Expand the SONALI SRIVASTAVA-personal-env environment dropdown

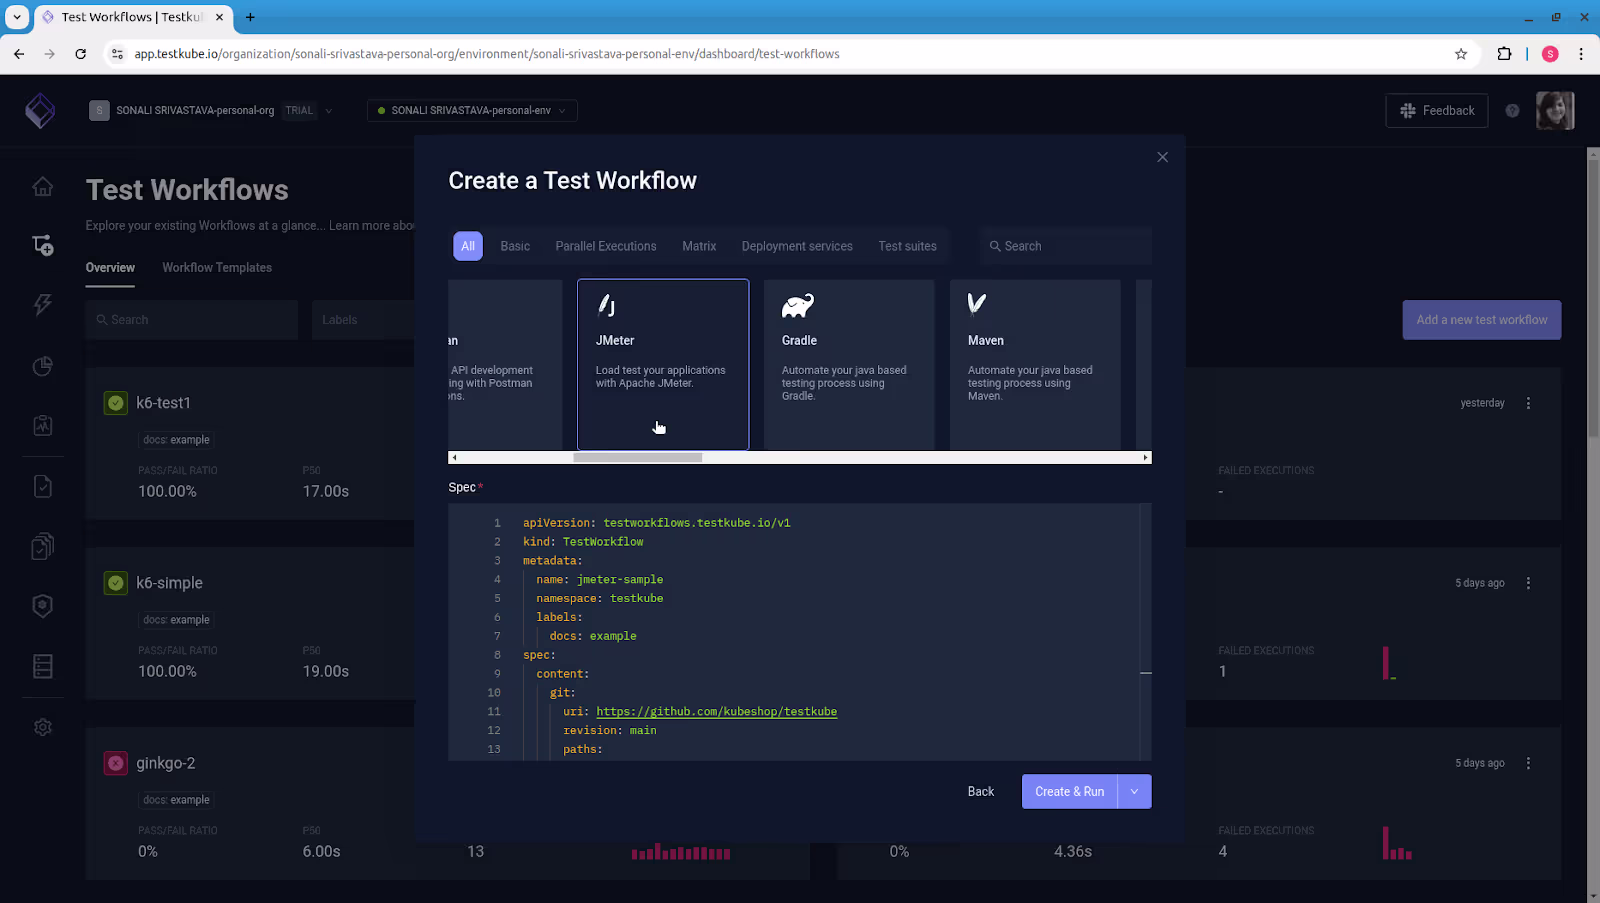(x=472, y=111)
